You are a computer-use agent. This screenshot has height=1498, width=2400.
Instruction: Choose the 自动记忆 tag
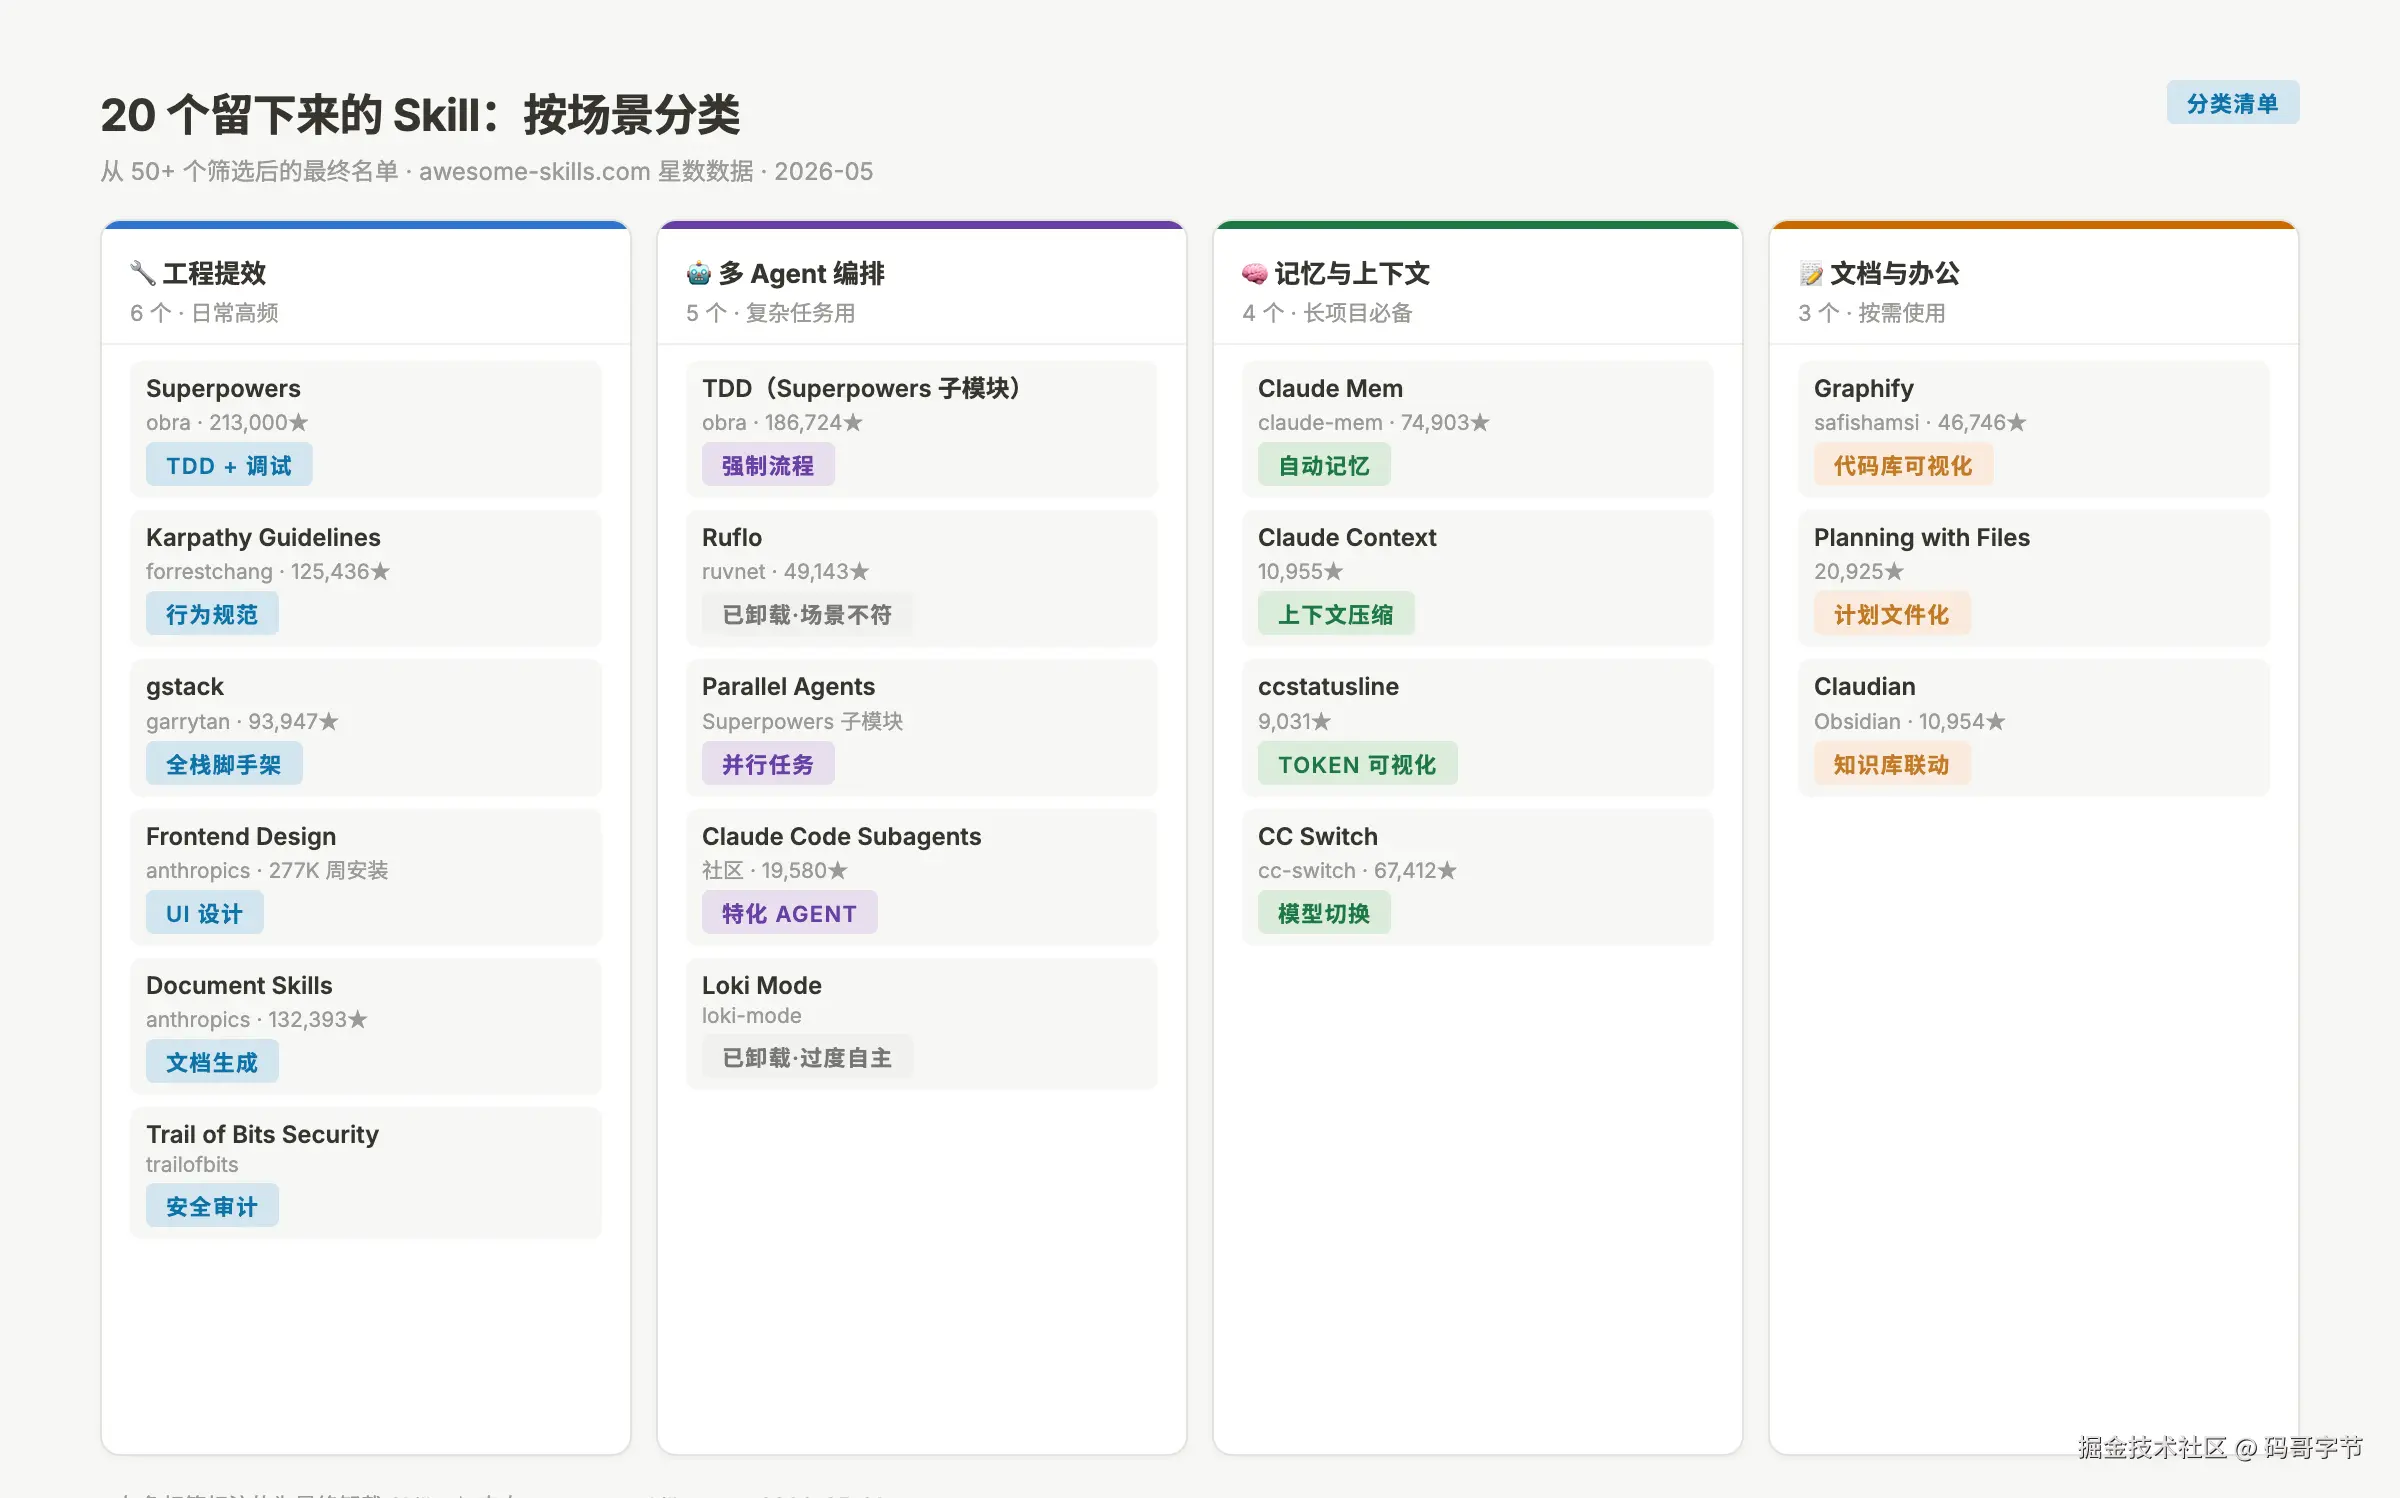coord(1324,465)
